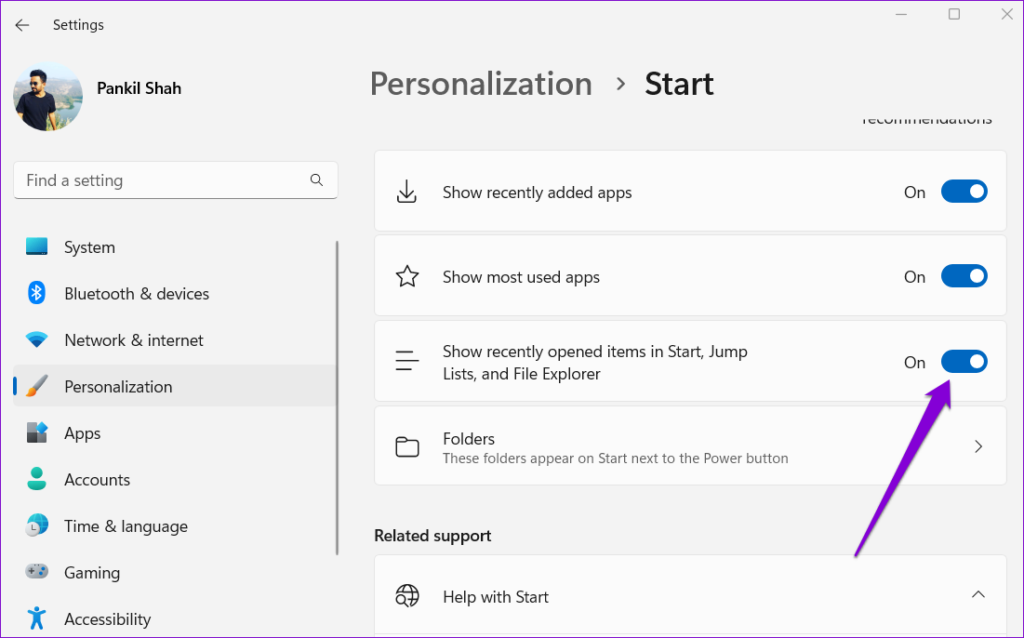Click Start in the breadcrumb trail
This screenshot has height=638, width=1024.
[x=679, y=84]
